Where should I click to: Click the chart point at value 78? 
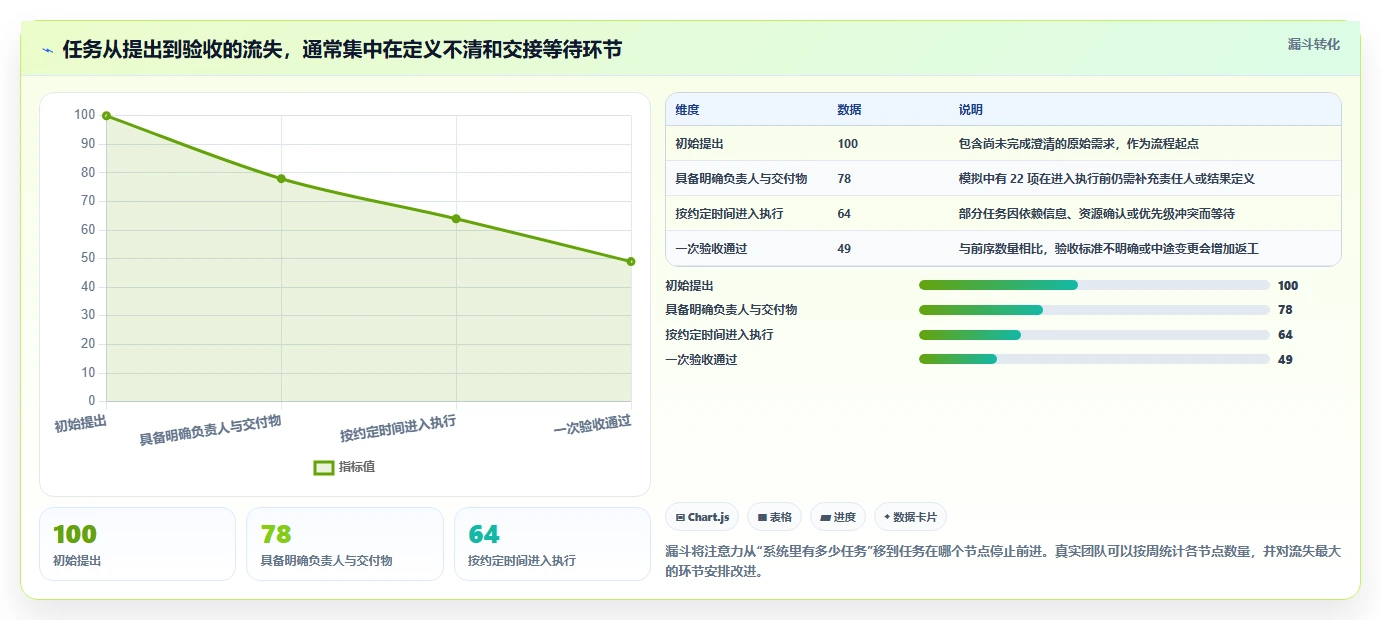tap(281, 179)
